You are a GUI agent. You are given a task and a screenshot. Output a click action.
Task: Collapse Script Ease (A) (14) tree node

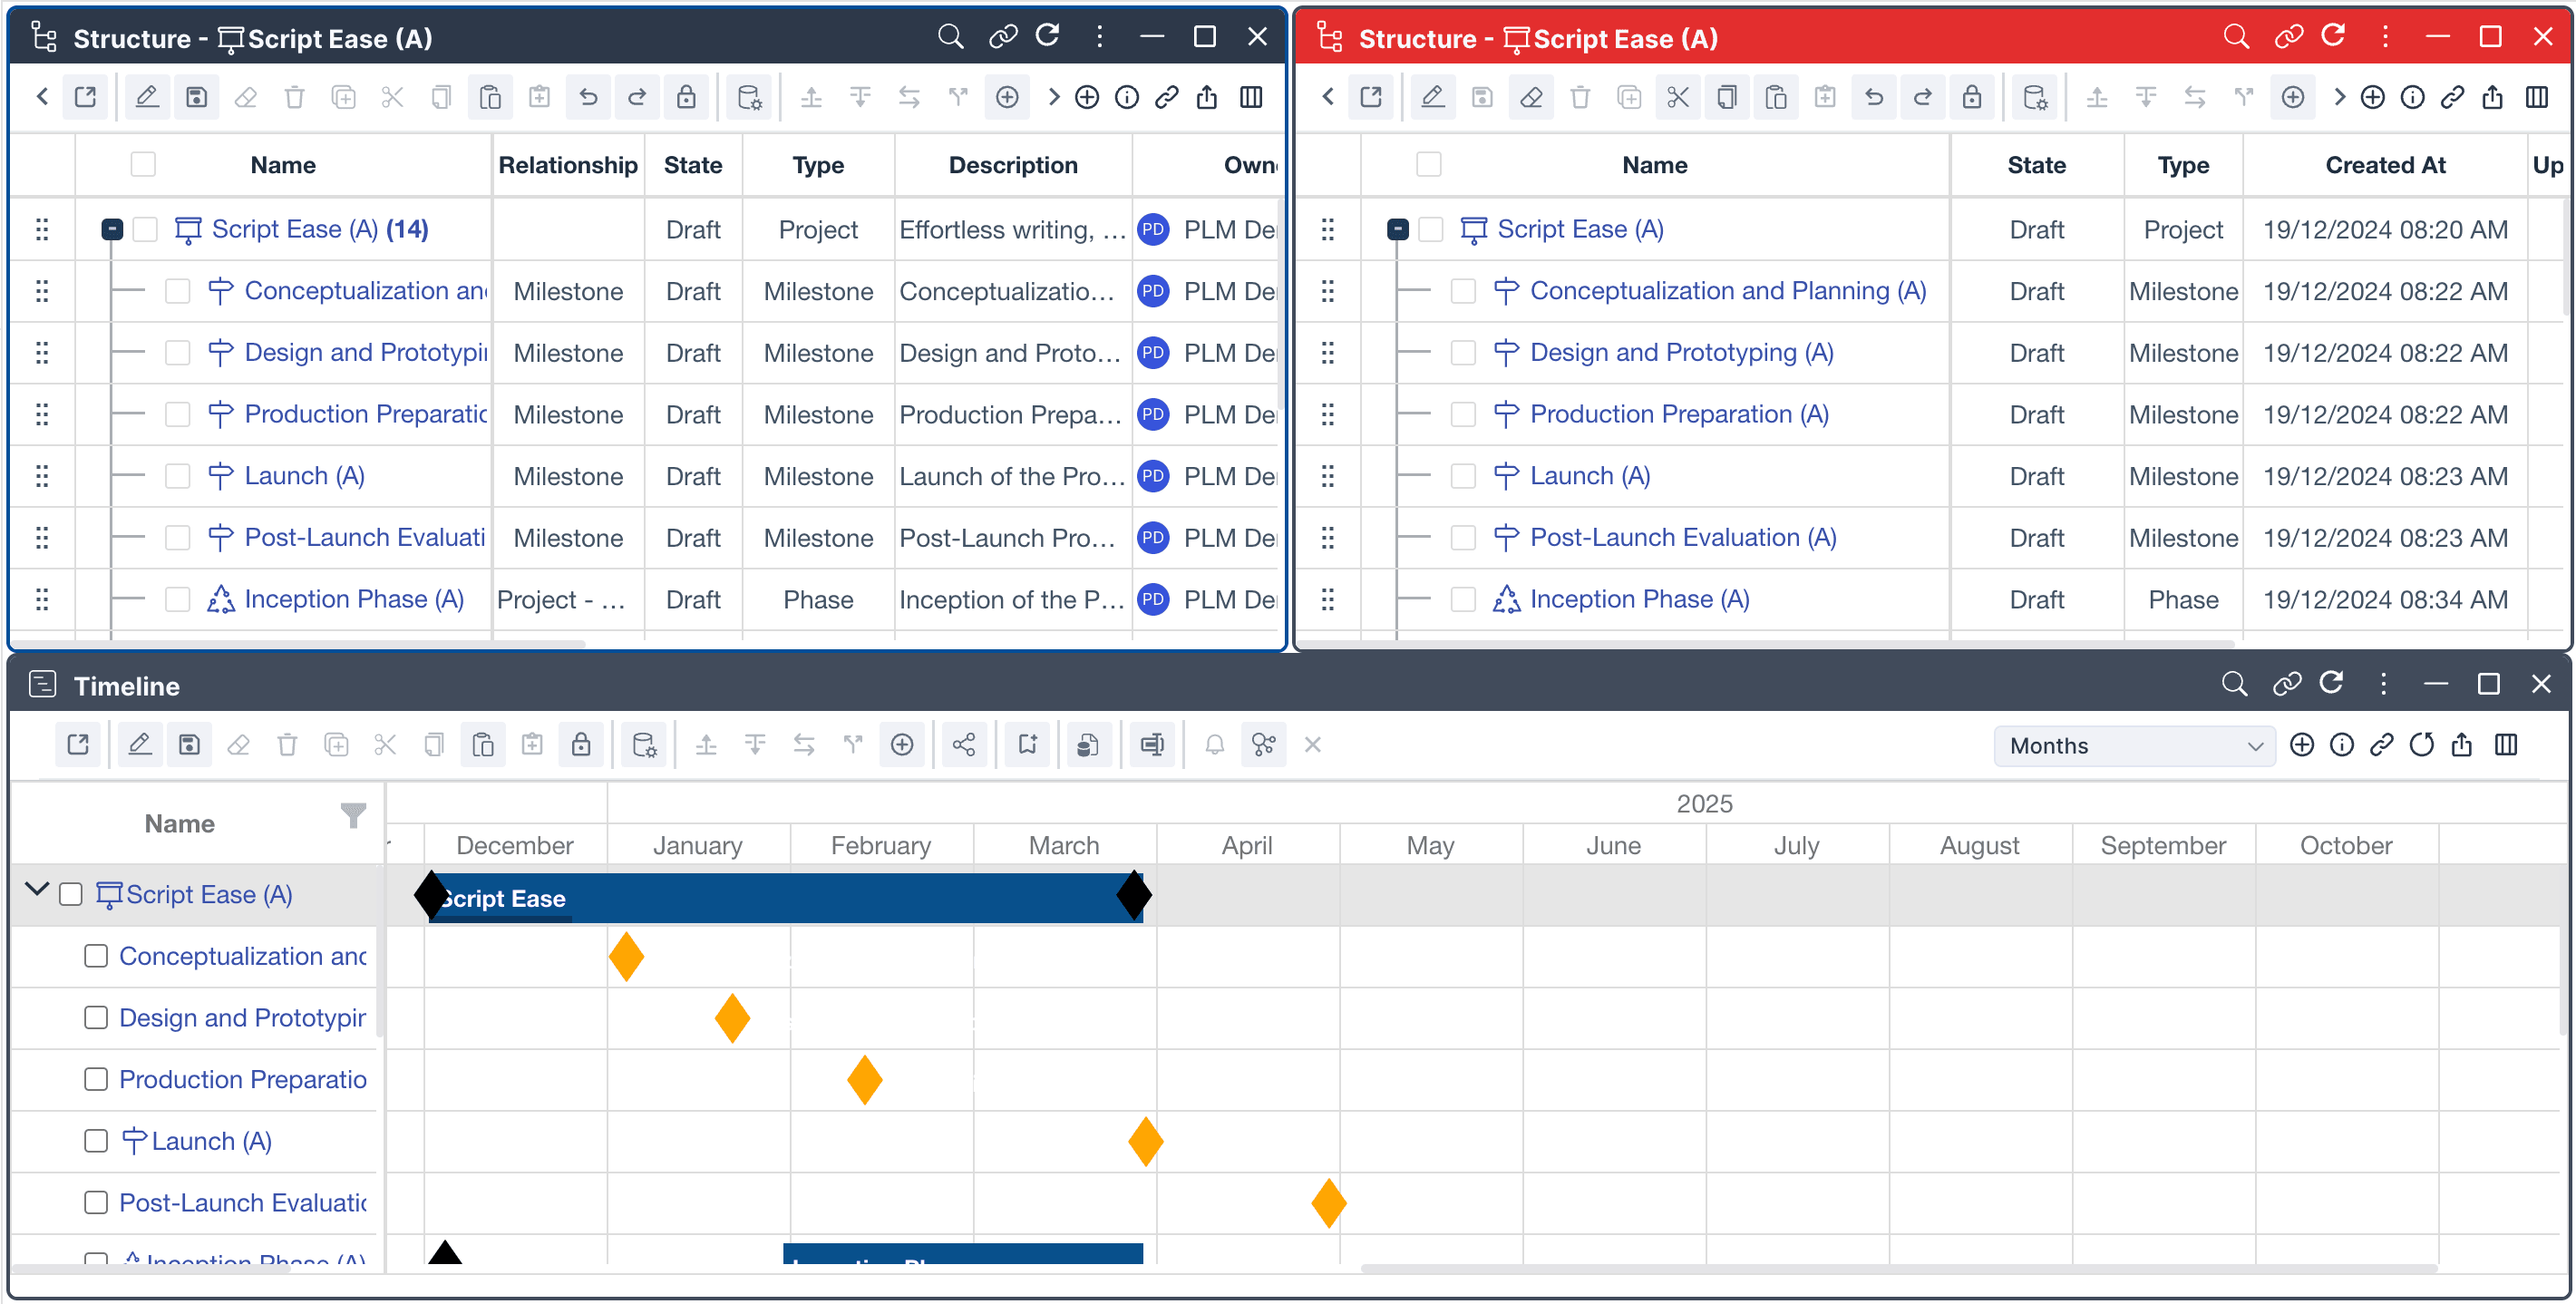point(112,229)
